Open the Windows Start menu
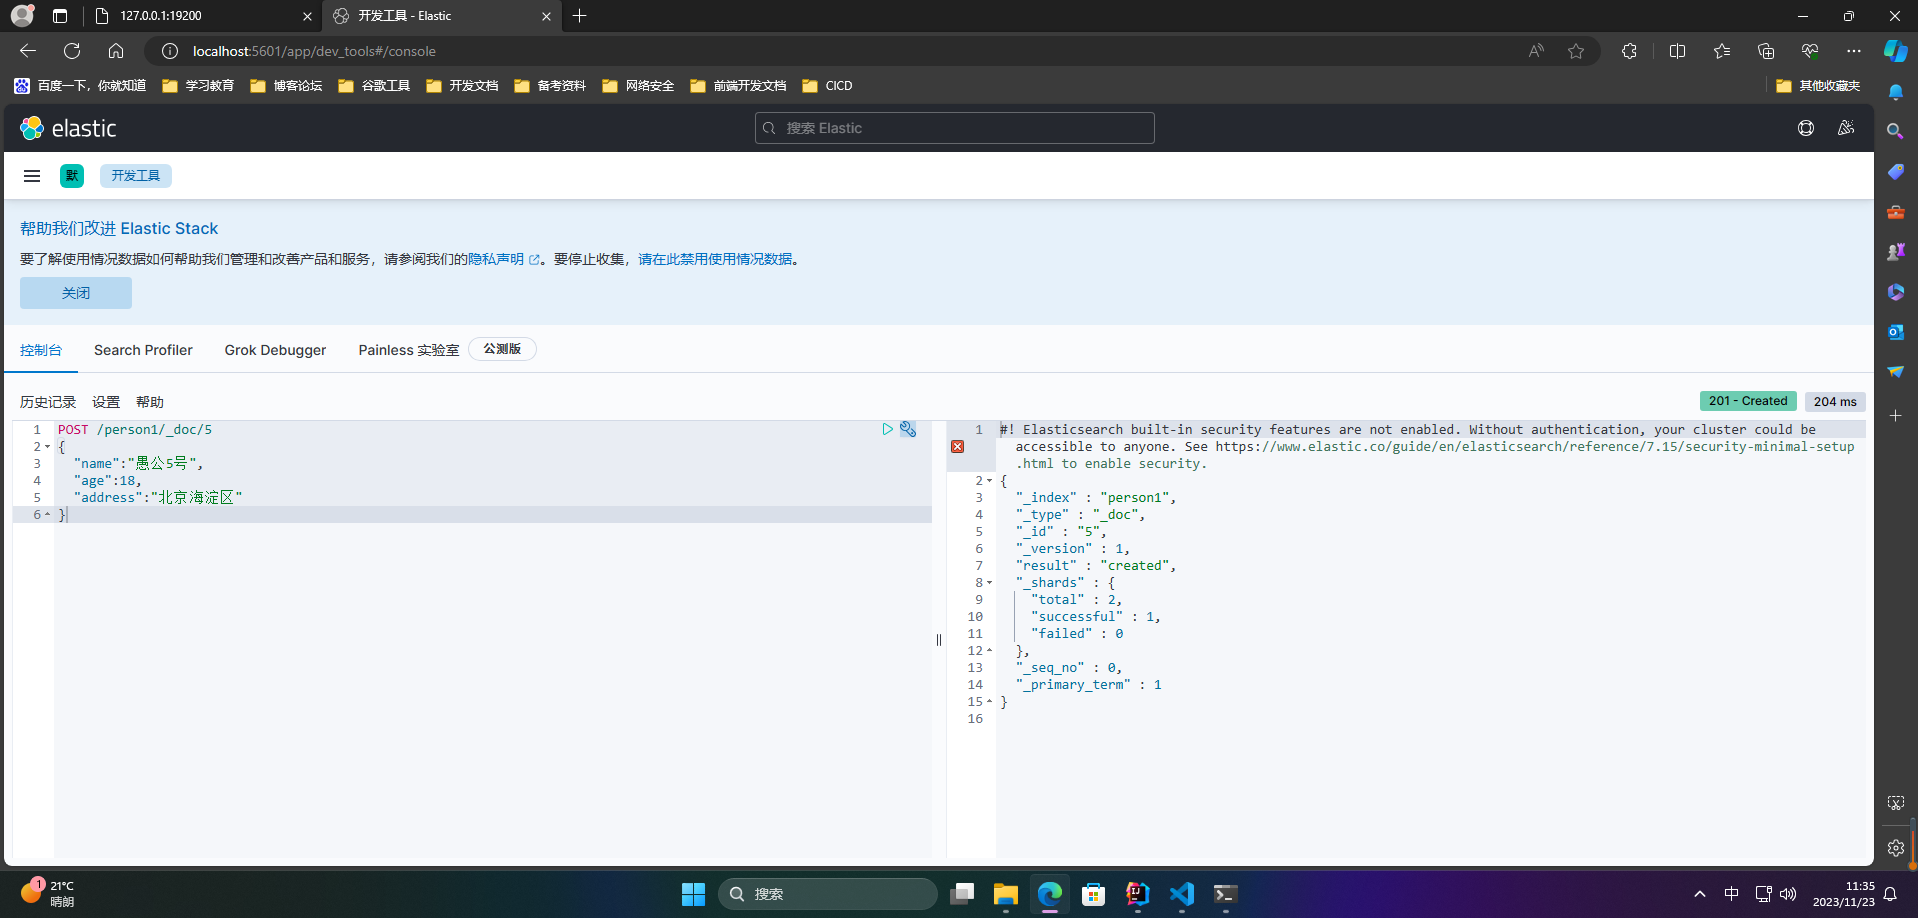1918x918 pixels. [x=694, y=894]
